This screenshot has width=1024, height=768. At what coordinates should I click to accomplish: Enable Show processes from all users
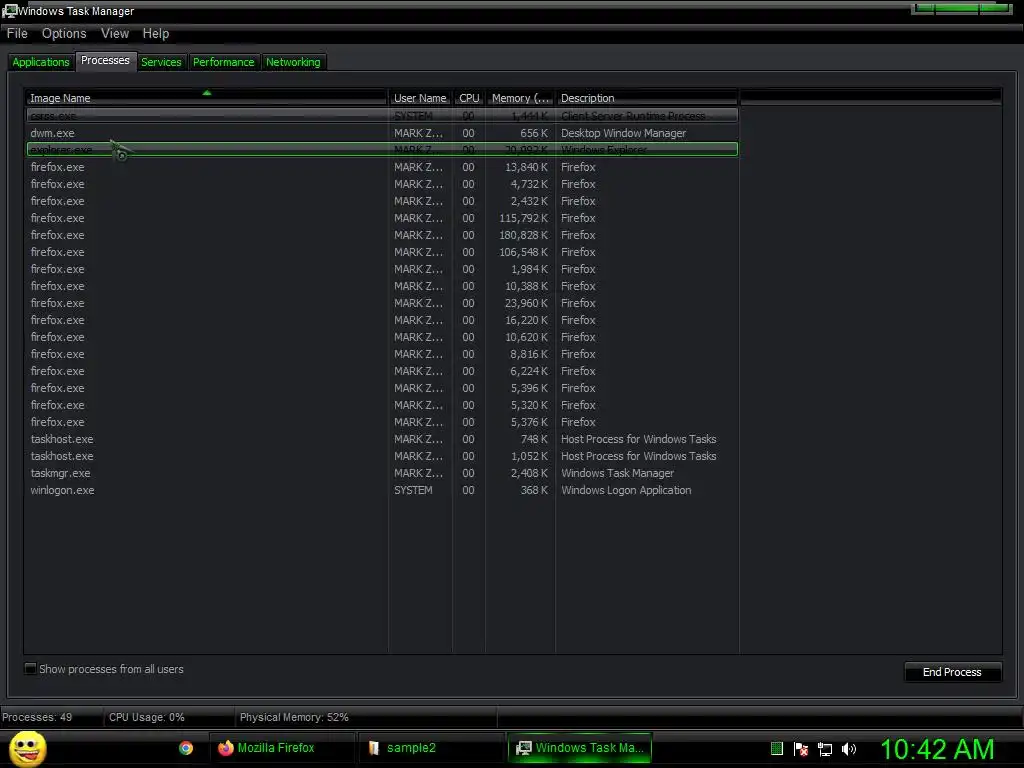coord(30,669)
